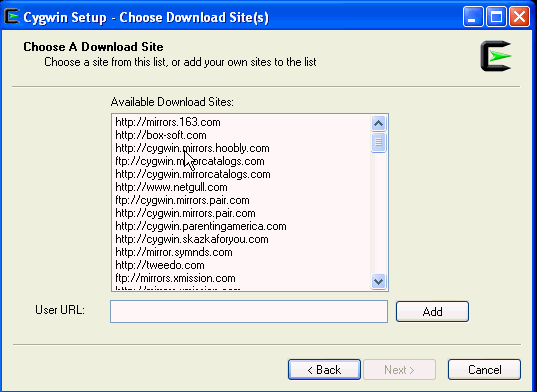This screenshot has height=392, width=541.
Task: Go to previous step with Back
Action: click(x=324, y=370)
